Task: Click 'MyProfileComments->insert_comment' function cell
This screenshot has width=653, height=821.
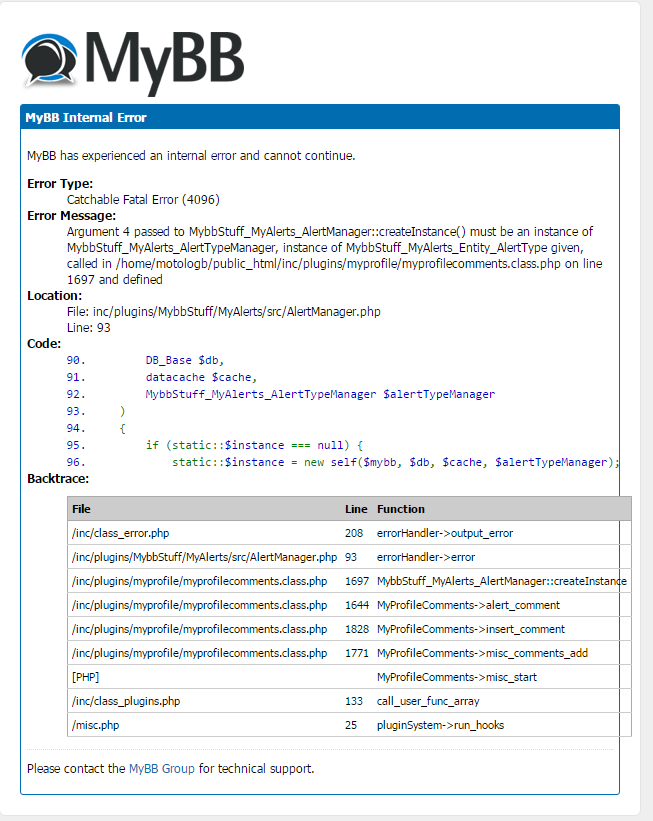Action: tap(470, 629)
